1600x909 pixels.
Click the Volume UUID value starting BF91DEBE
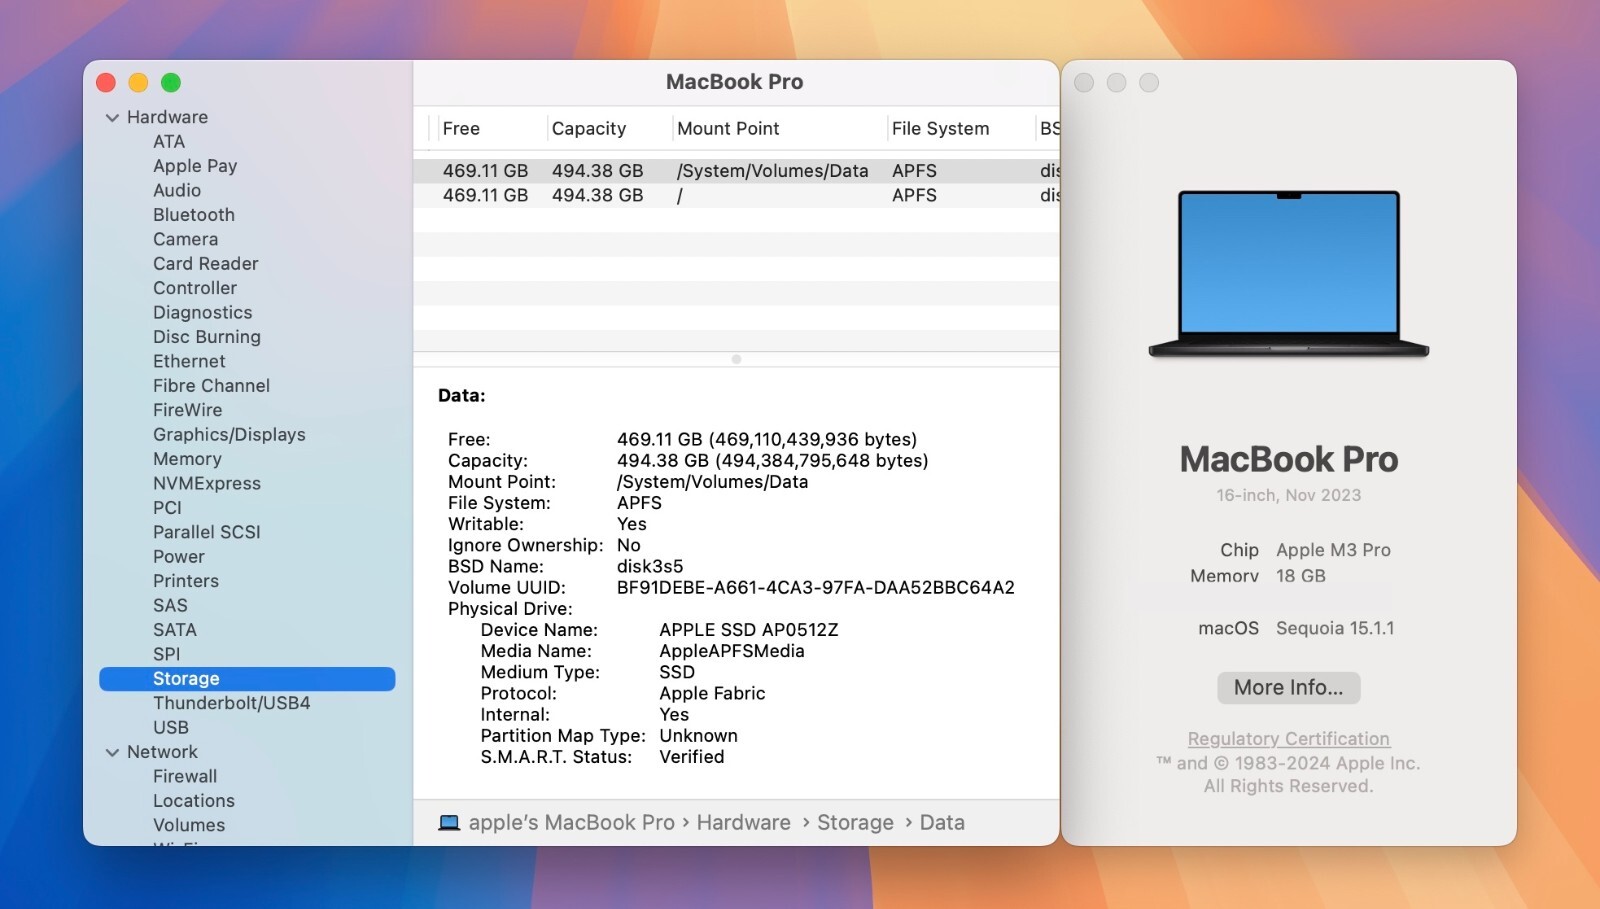(816, 588)
